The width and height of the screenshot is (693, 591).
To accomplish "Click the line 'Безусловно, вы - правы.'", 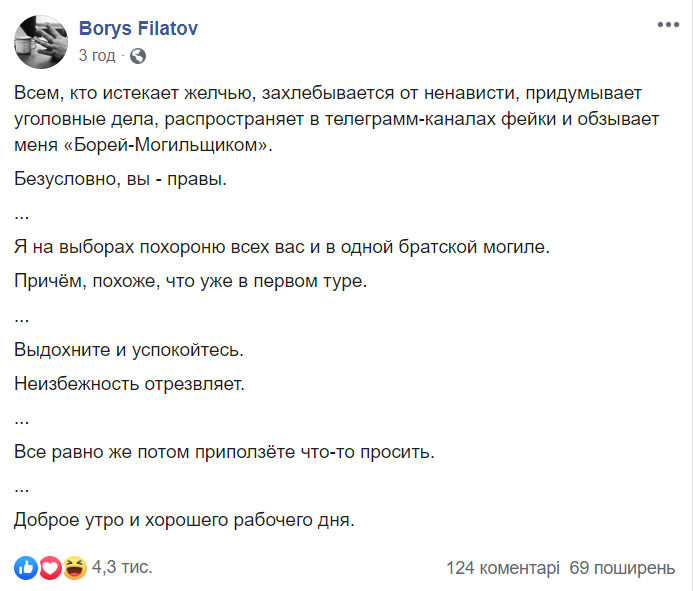I will click(120, 179).
